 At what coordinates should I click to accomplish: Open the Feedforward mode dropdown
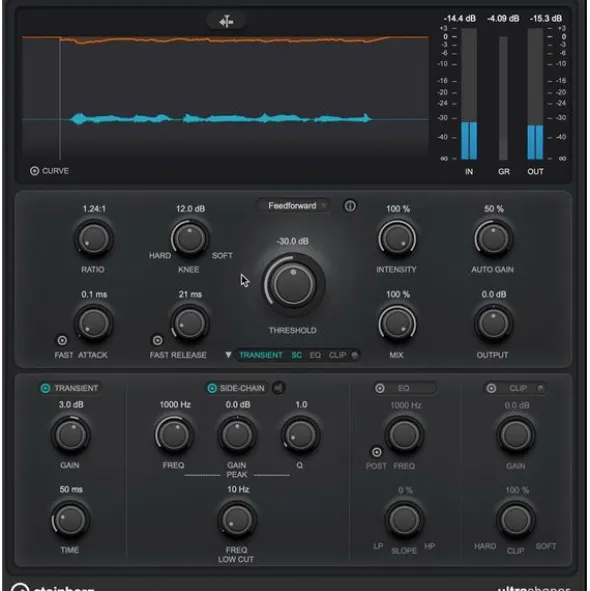(x=292, y=206)
